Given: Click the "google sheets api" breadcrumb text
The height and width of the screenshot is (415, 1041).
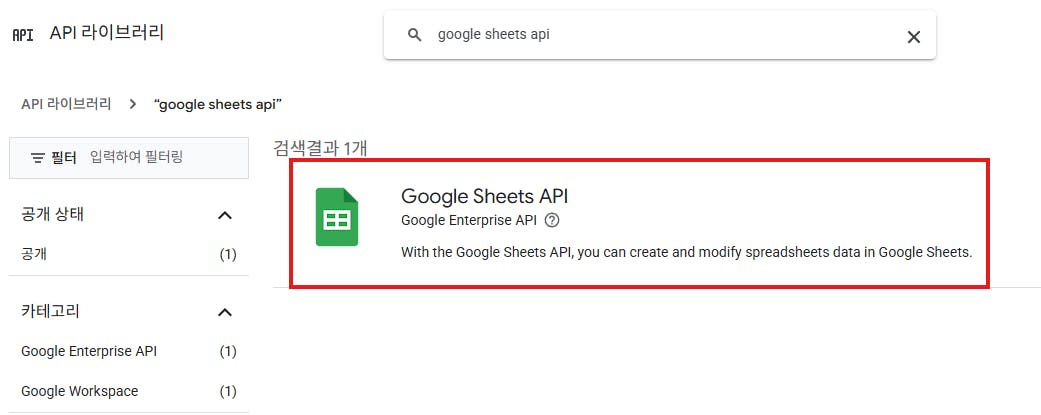Looking at the screenshot, I should (x=218, y=105).
